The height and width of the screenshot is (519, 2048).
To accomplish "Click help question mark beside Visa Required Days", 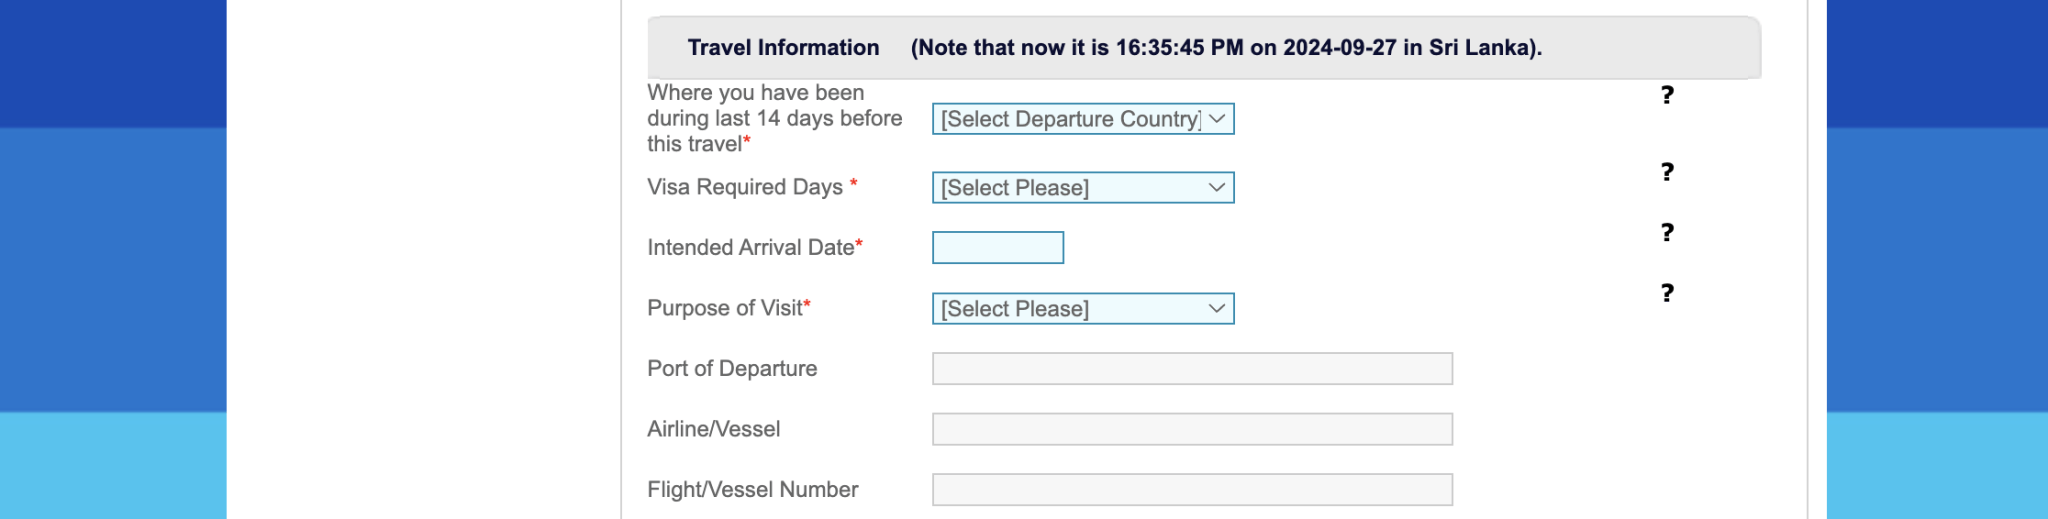I will click(x=1667, y=172).
